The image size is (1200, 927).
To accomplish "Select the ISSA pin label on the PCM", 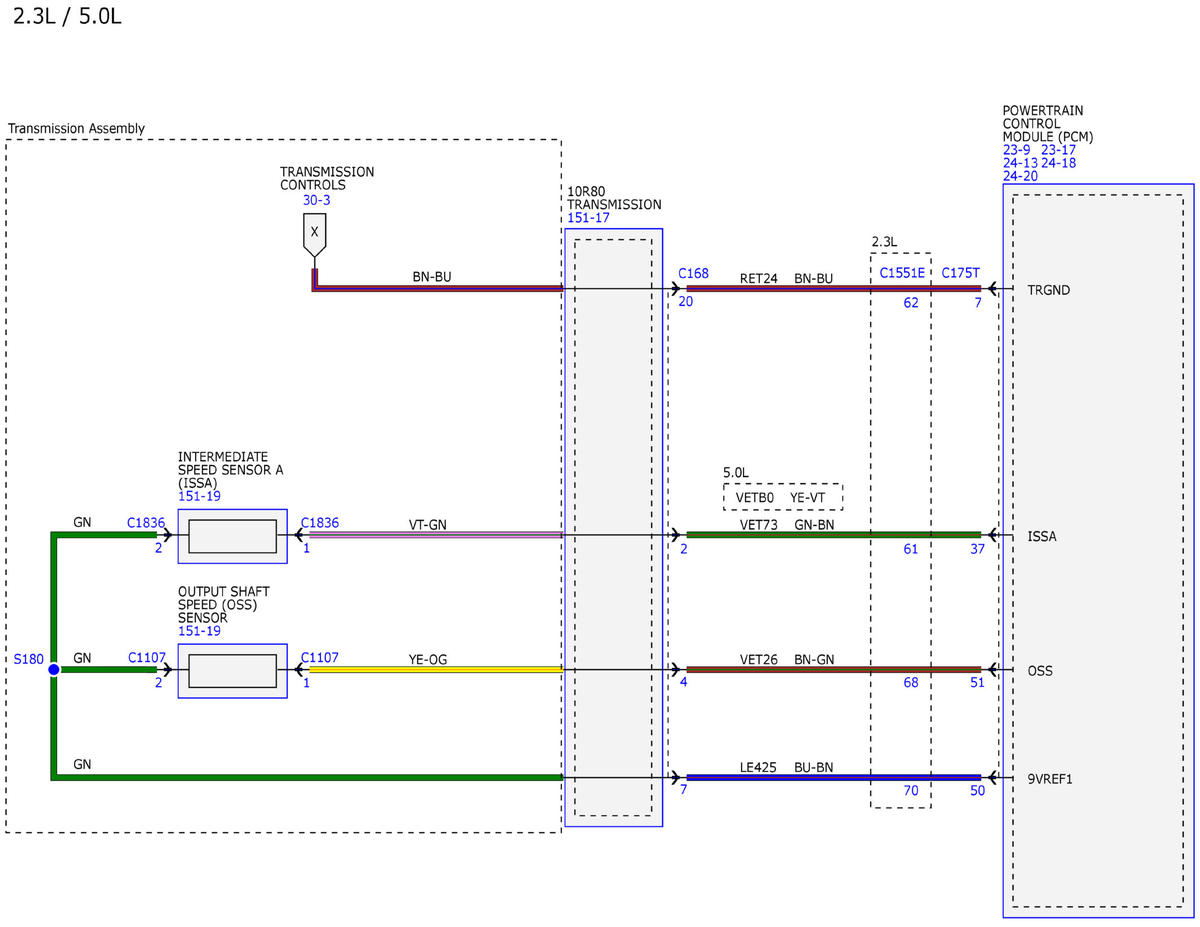I will 1042,536.
